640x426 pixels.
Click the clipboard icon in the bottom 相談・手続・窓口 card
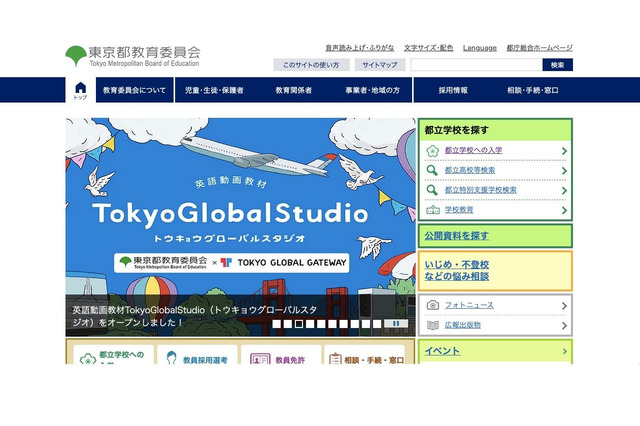coord(335,359)
